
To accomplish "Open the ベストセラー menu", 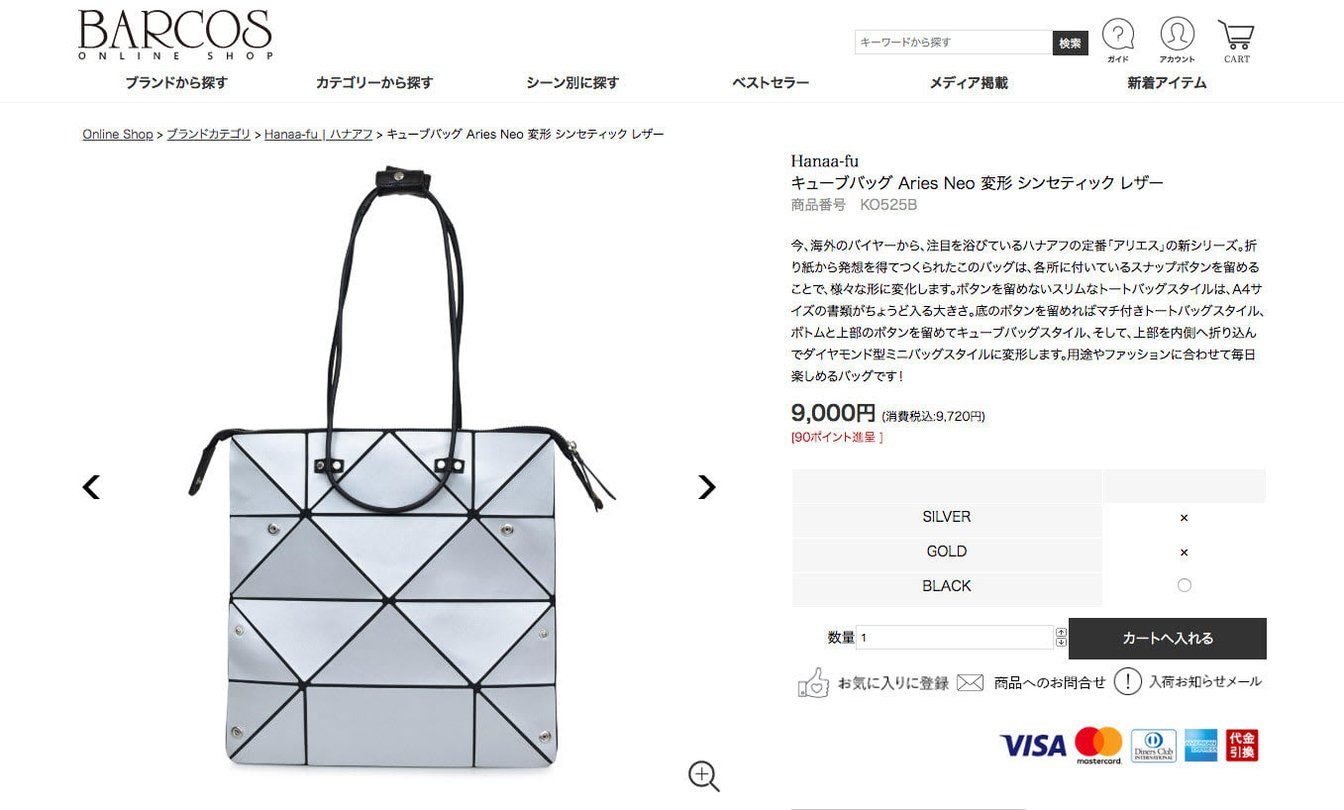I will click(770, 83).
